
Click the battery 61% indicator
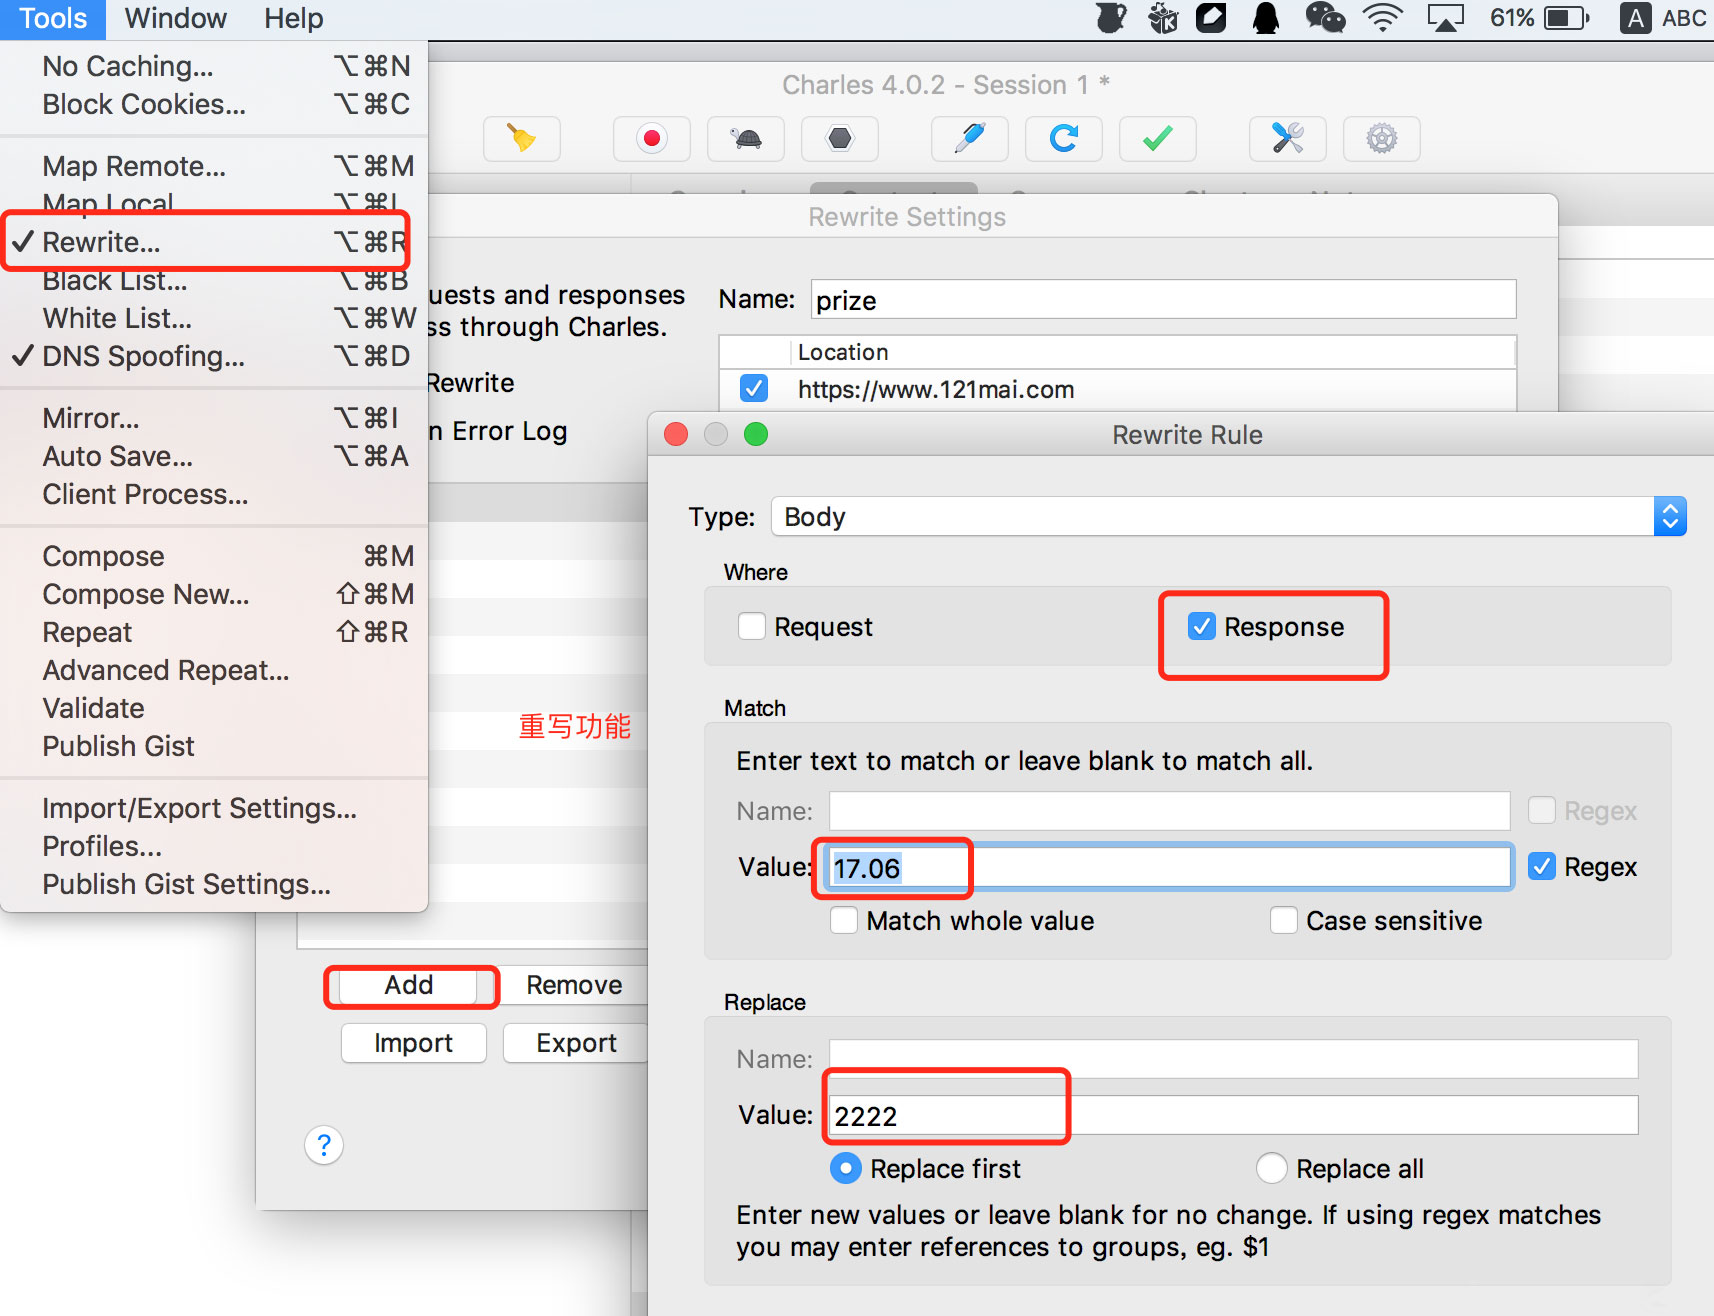pos(1539,18)
